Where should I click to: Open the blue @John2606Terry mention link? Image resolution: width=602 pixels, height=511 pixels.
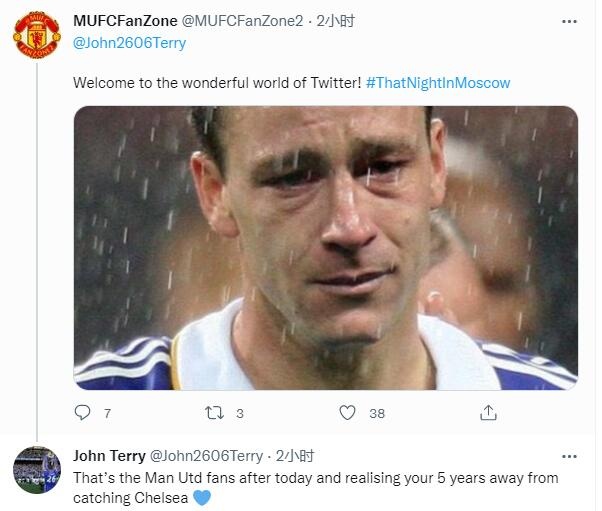coord(129,43)
